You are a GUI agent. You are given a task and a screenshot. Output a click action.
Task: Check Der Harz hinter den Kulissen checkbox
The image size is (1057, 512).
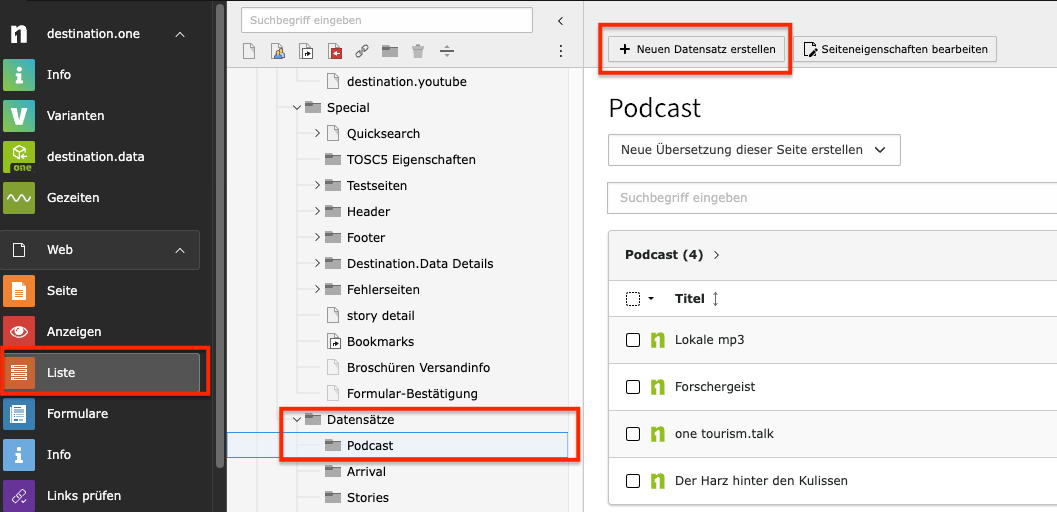point(632,481)
